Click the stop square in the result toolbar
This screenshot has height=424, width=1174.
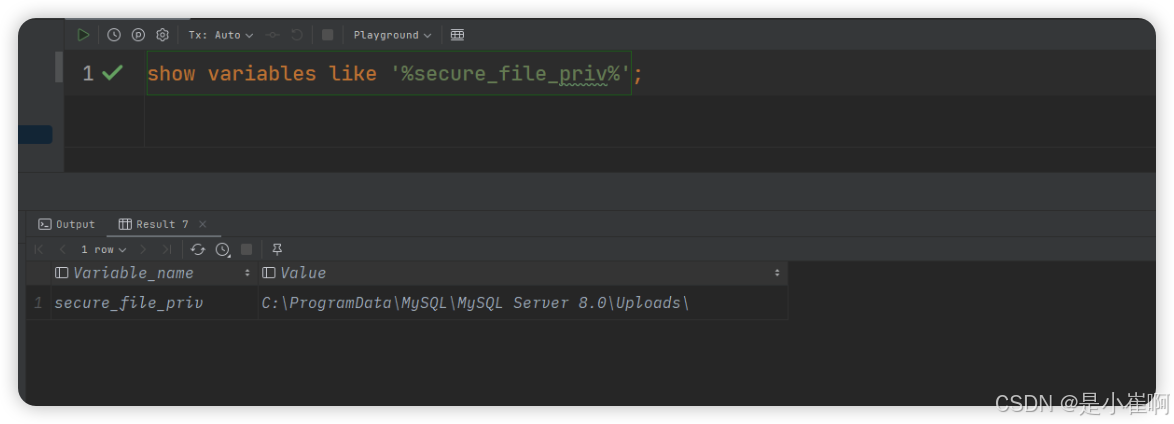[246, 249]
